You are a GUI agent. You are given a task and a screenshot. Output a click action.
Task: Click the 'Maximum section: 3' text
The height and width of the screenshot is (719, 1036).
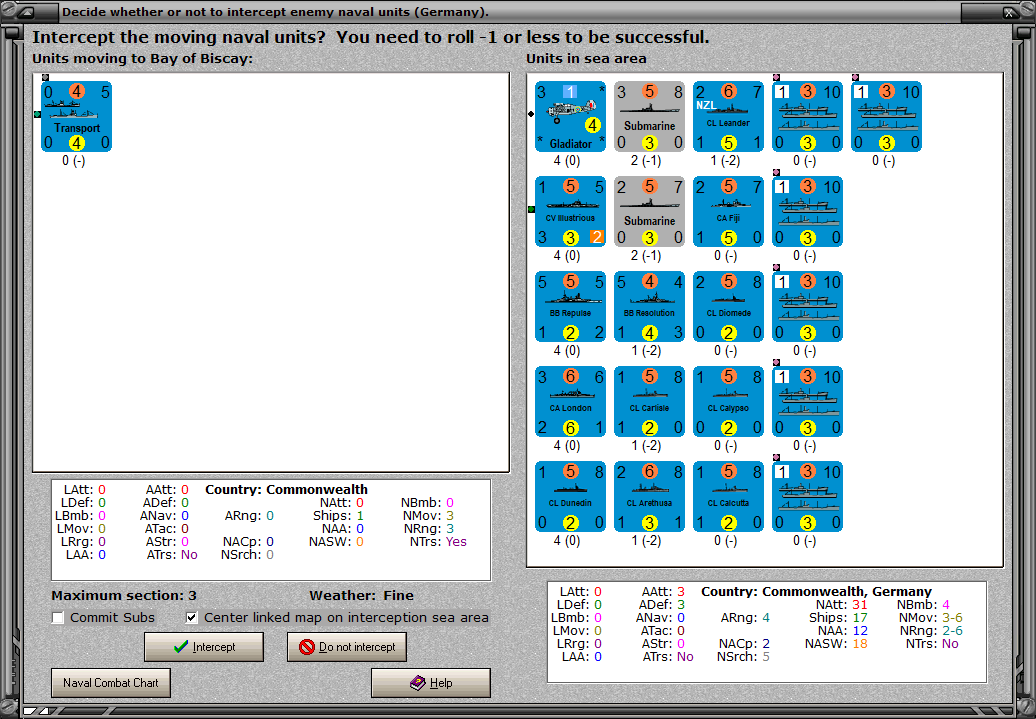(x=124, y=595)
